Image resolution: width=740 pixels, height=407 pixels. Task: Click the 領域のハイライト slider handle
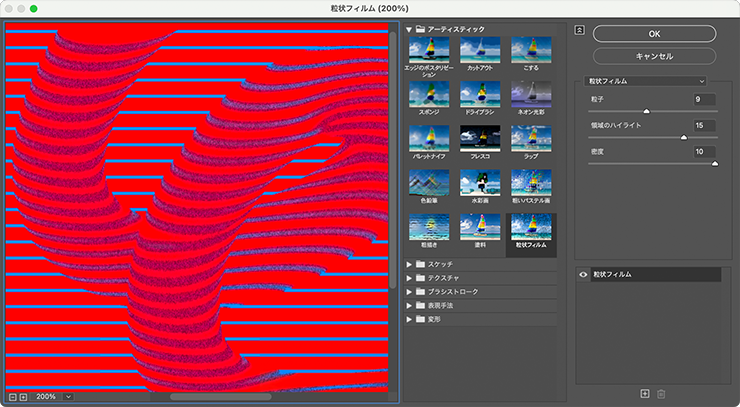click(684, 137)
